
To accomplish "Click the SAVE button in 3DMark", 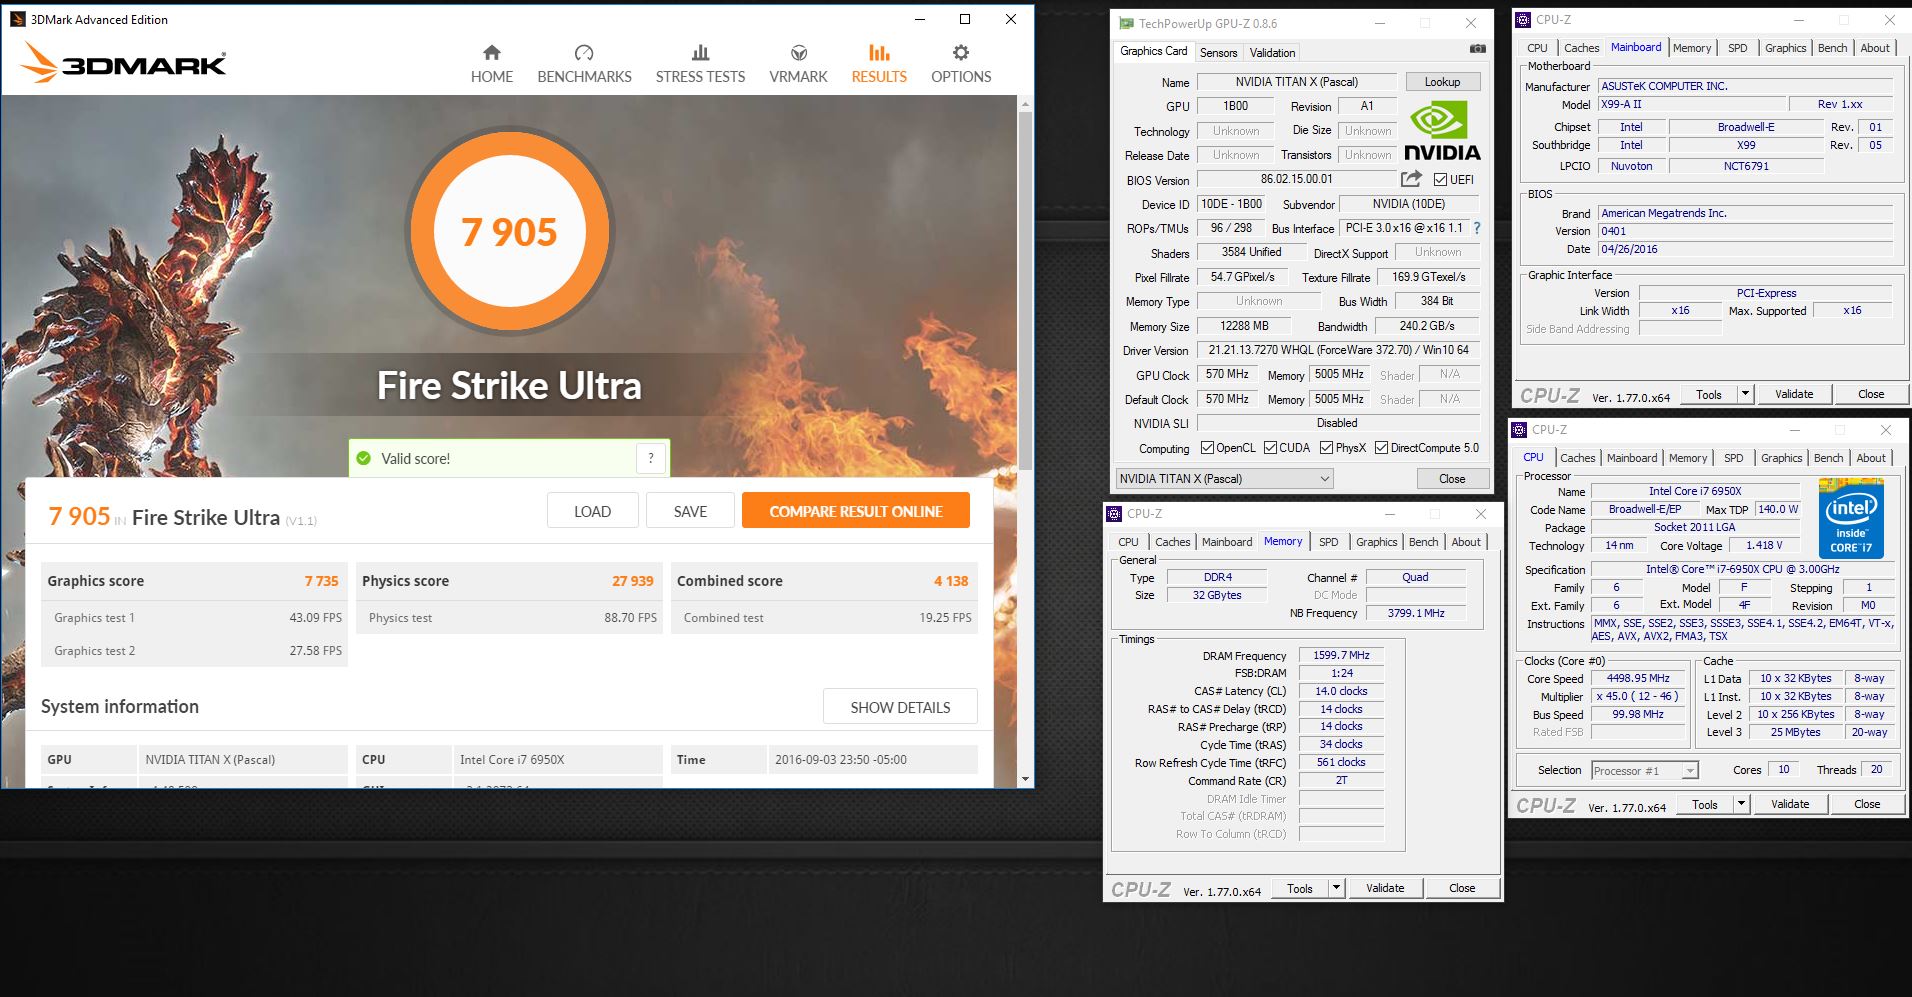I will pos(690,511).
